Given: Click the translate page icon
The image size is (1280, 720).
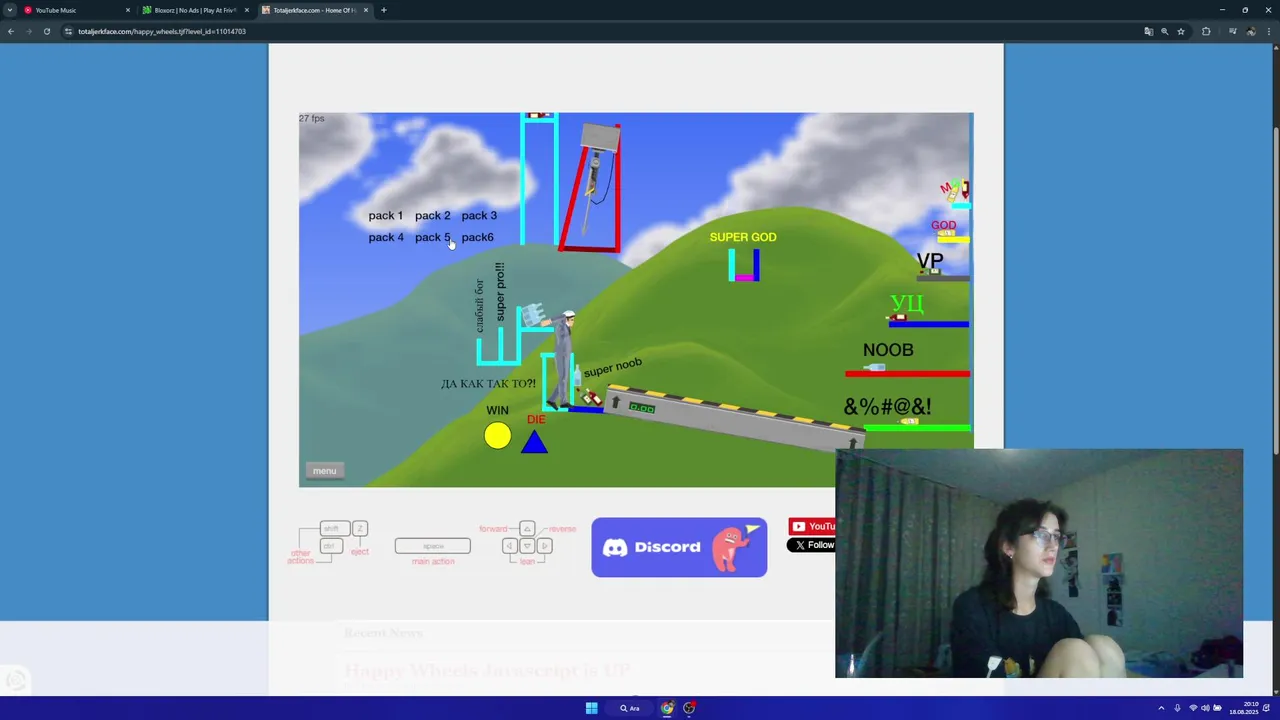Looking at the screenshot, I should click(x=1149, y=31).
